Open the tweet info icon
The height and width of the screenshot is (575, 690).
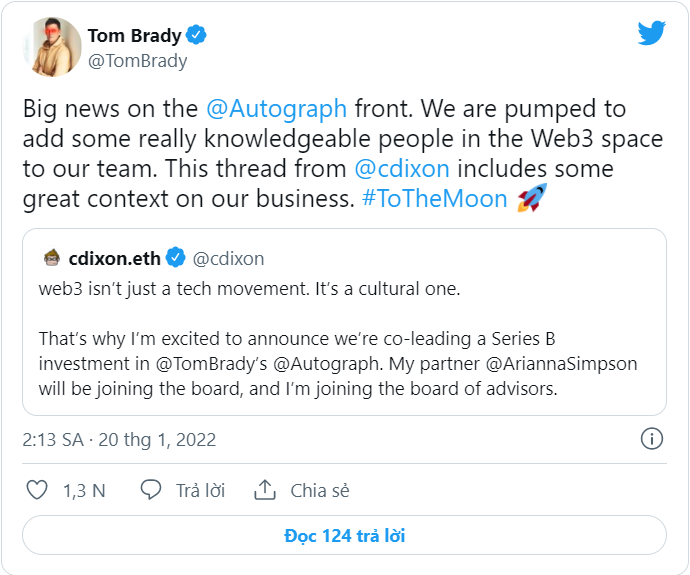click(x=651, y=439)
